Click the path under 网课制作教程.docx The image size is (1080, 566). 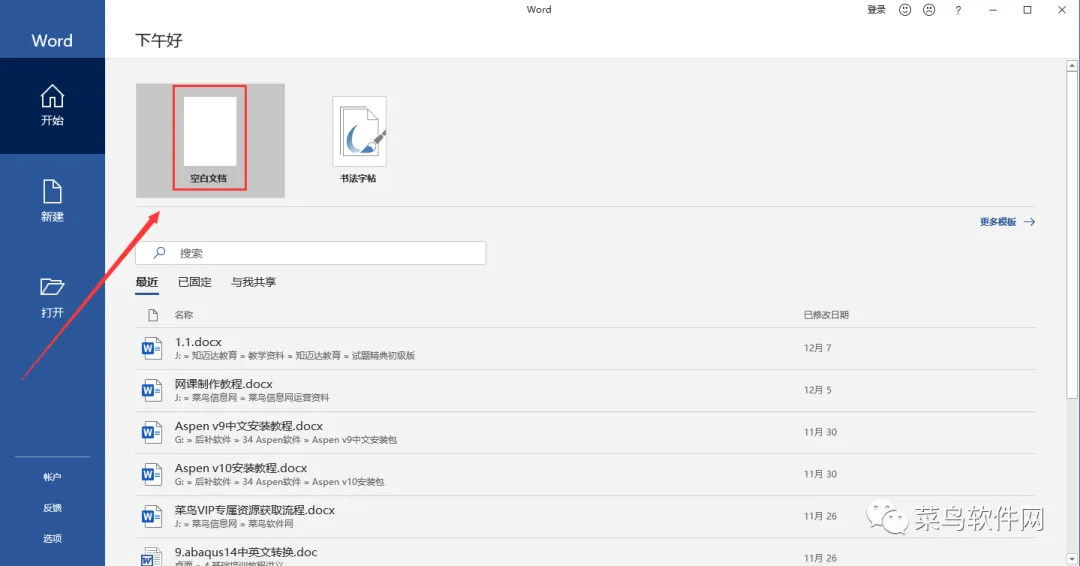point(252,398)
